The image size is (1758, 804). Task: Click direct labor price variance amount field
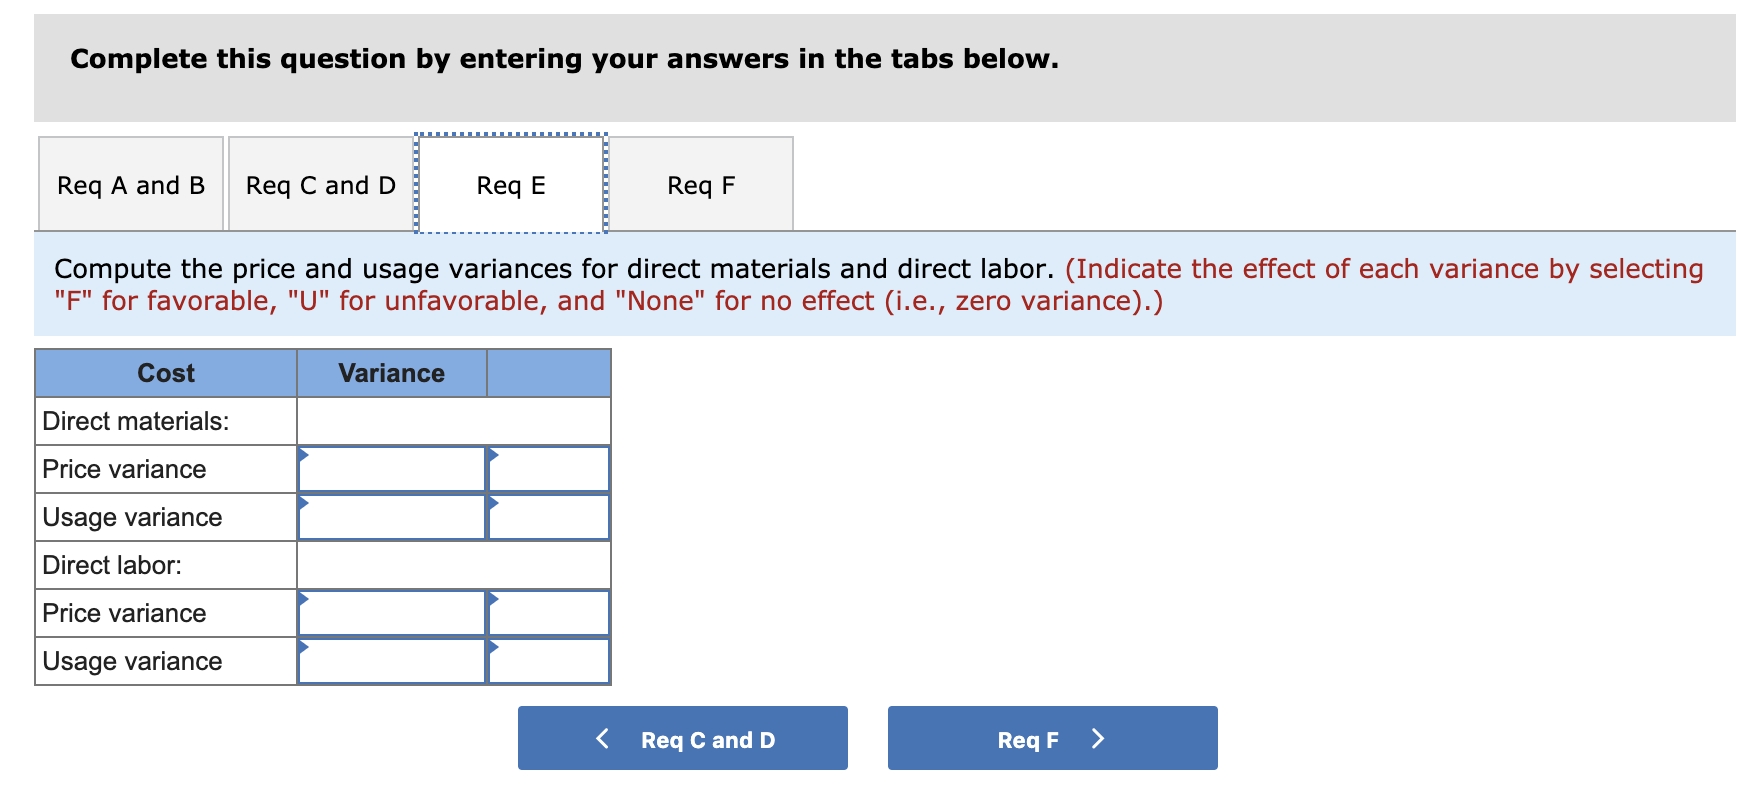click(392, 613)
